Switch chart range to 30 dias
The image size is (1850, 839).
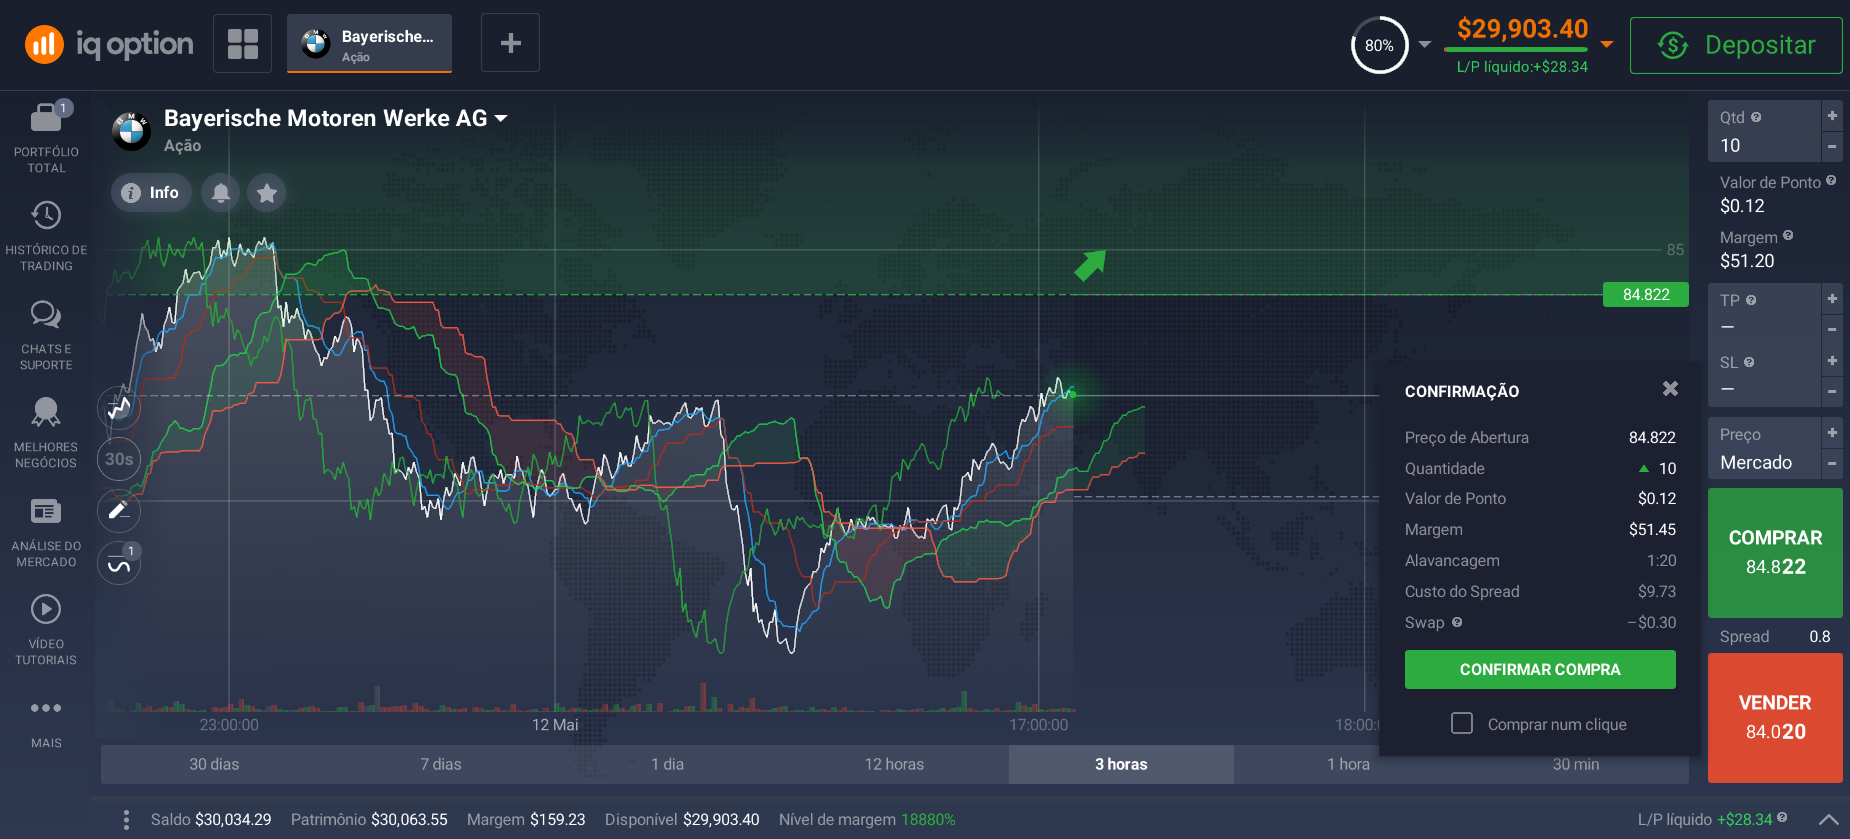[x=214, y=764]
